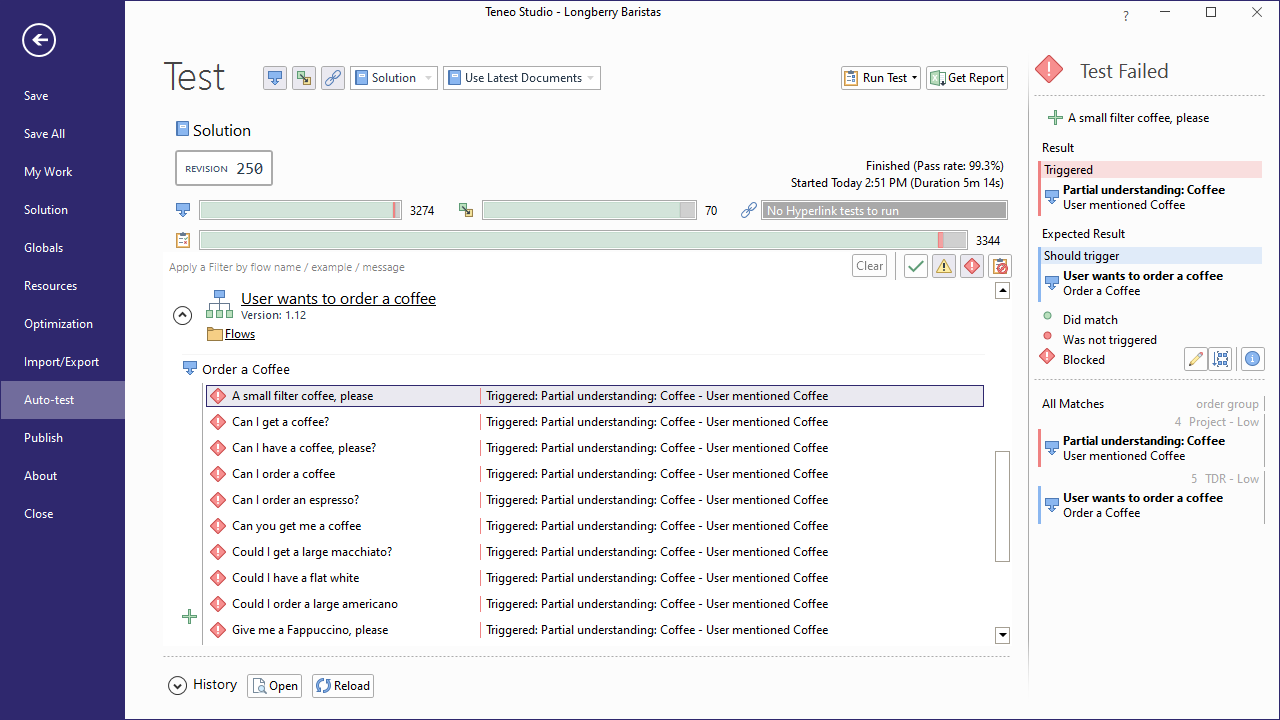Collapse the User wants to order a coffee flow
Screen dimensions: 1280x720
pyautogui.click(x=182, y=315)
